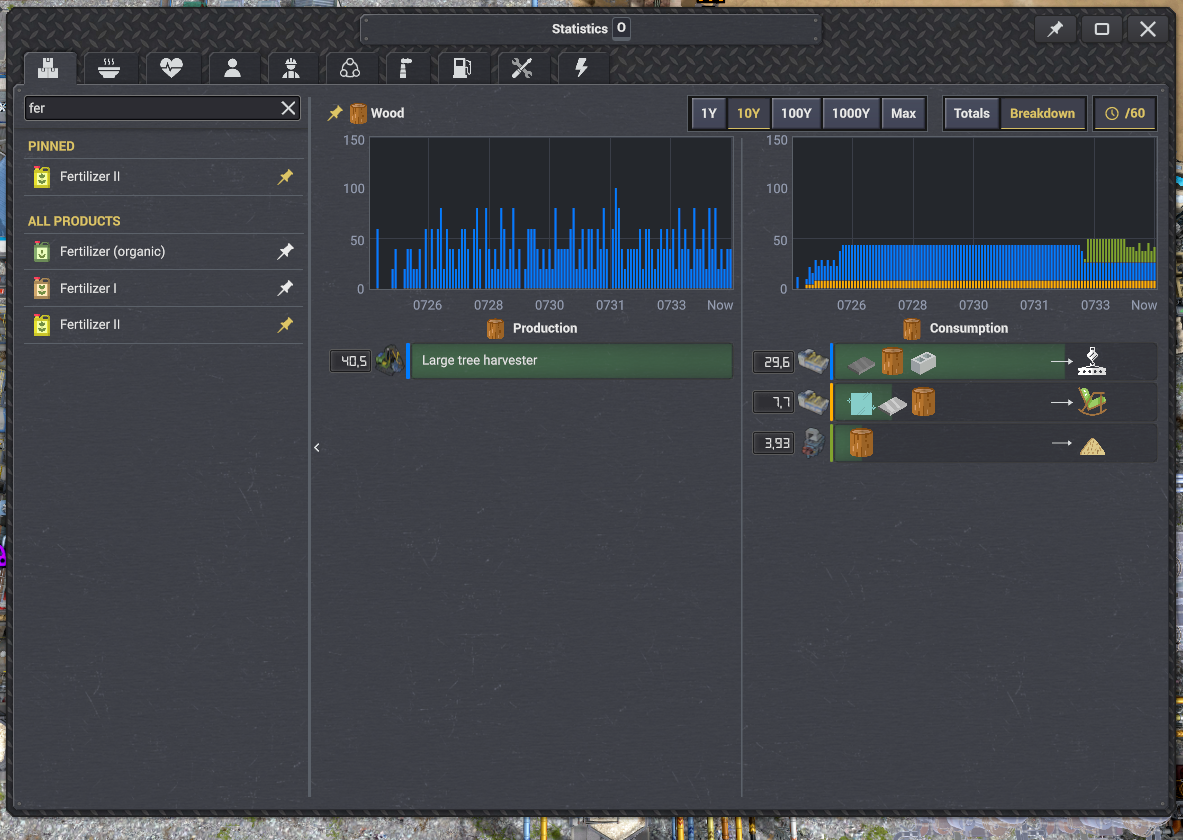Click the assembly machine icon beside 7,7
The image size is (1183, 840).
click(x=813, y=402)
